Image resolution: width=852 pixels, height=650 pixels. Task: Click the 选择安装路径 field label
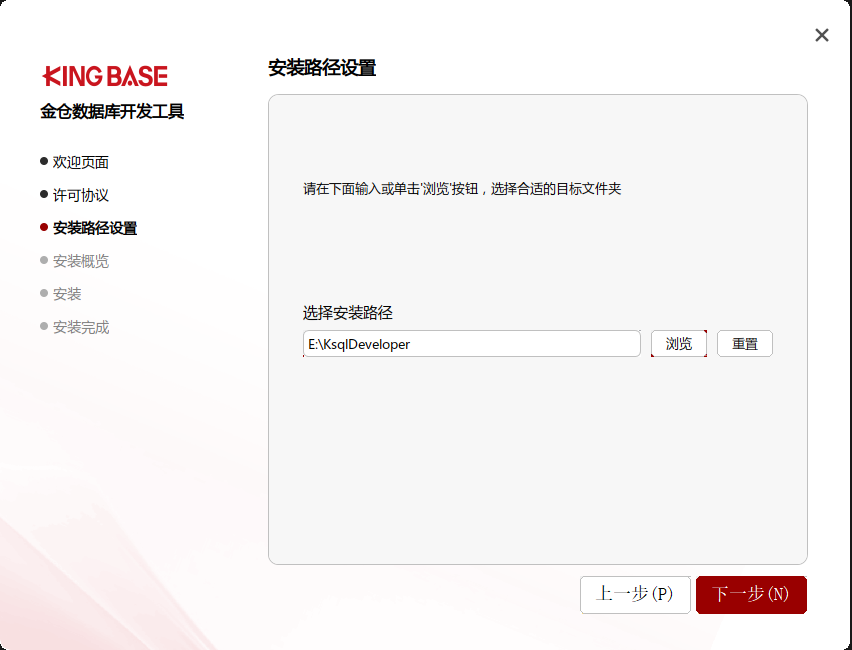coord(348,313)
